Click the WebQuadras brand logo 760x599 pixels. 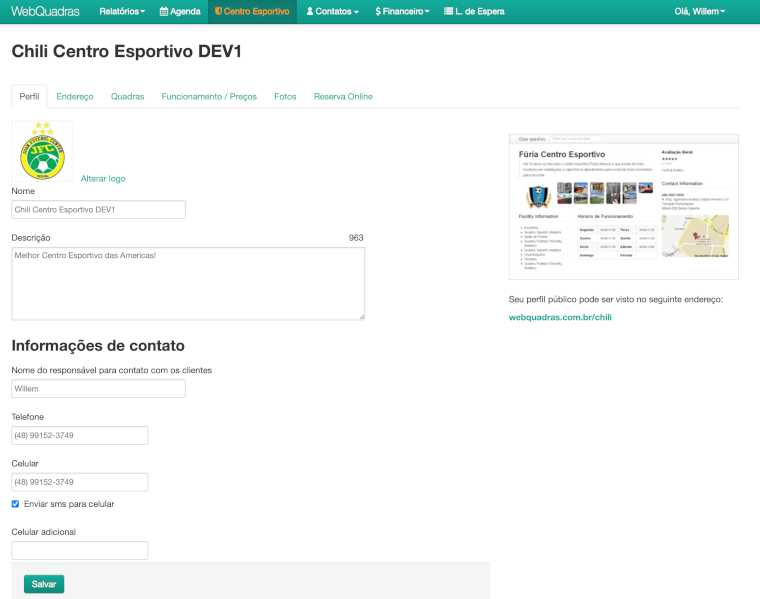[x=45, y=12]
